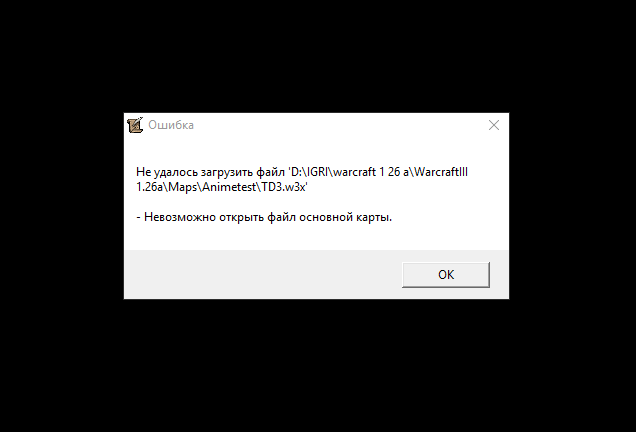
Task: Confirm the error with the OK button
Action: (x=446, y=275)
